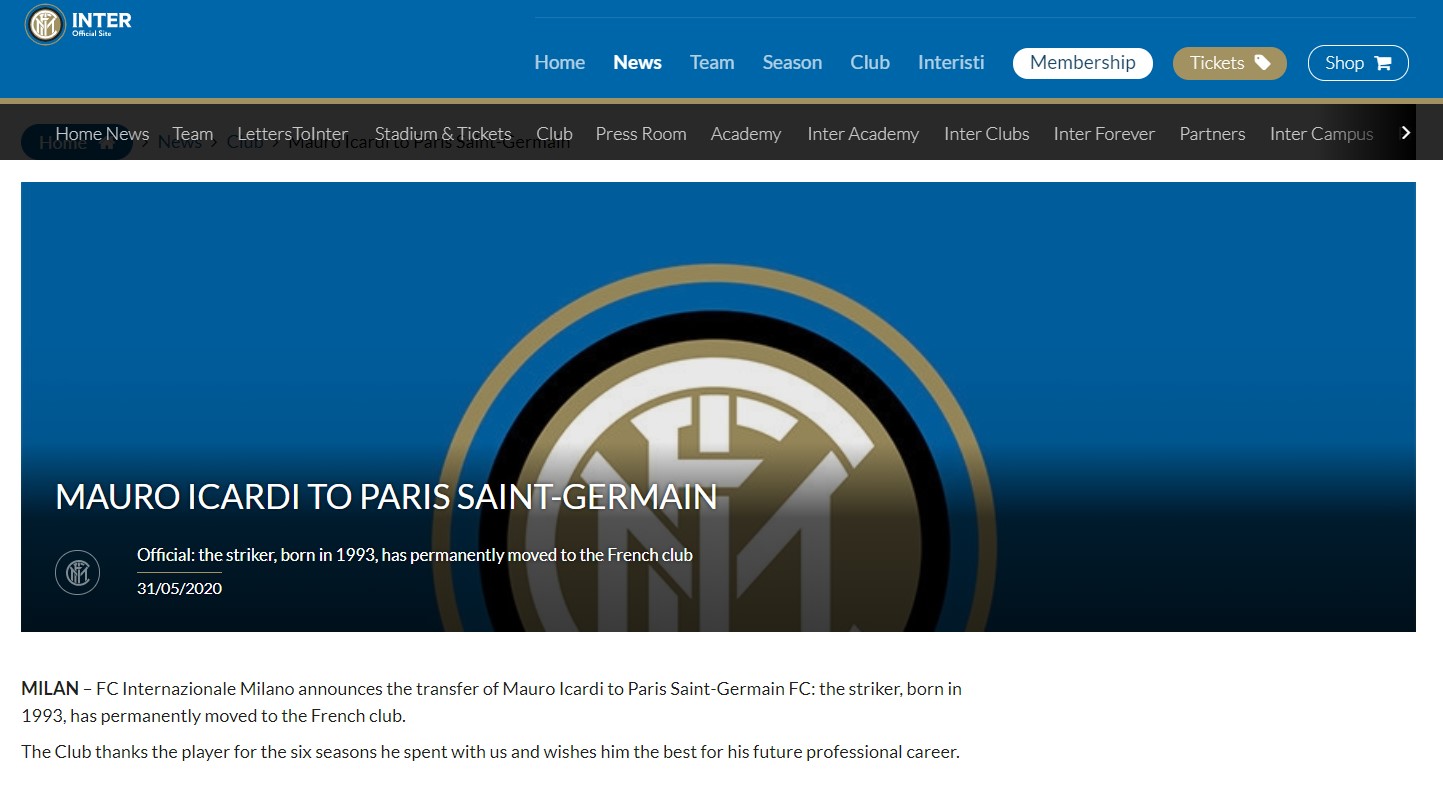Select Stadium & Tickets in the sub-navigation

click(443, 134)
